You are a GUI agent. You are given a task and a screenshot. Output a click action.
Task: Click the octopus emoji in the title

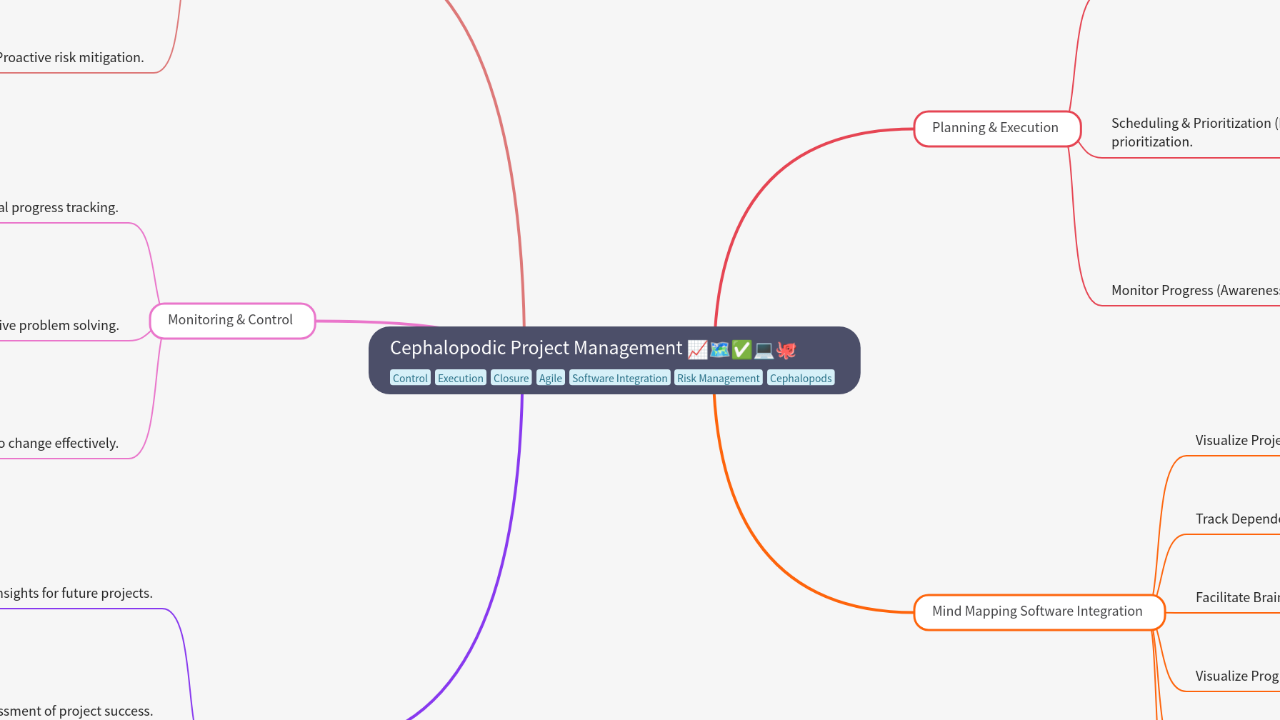(x=786, y=349)
